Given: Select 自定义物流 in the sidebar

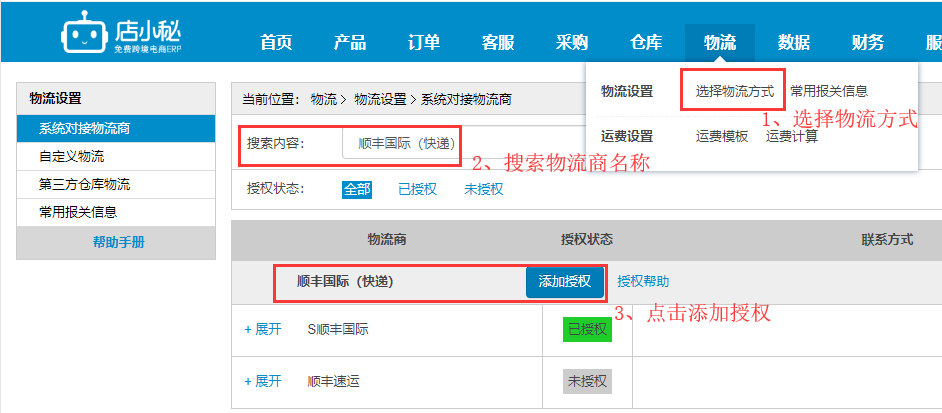Looking at the screenshot, I should point(116,156).
